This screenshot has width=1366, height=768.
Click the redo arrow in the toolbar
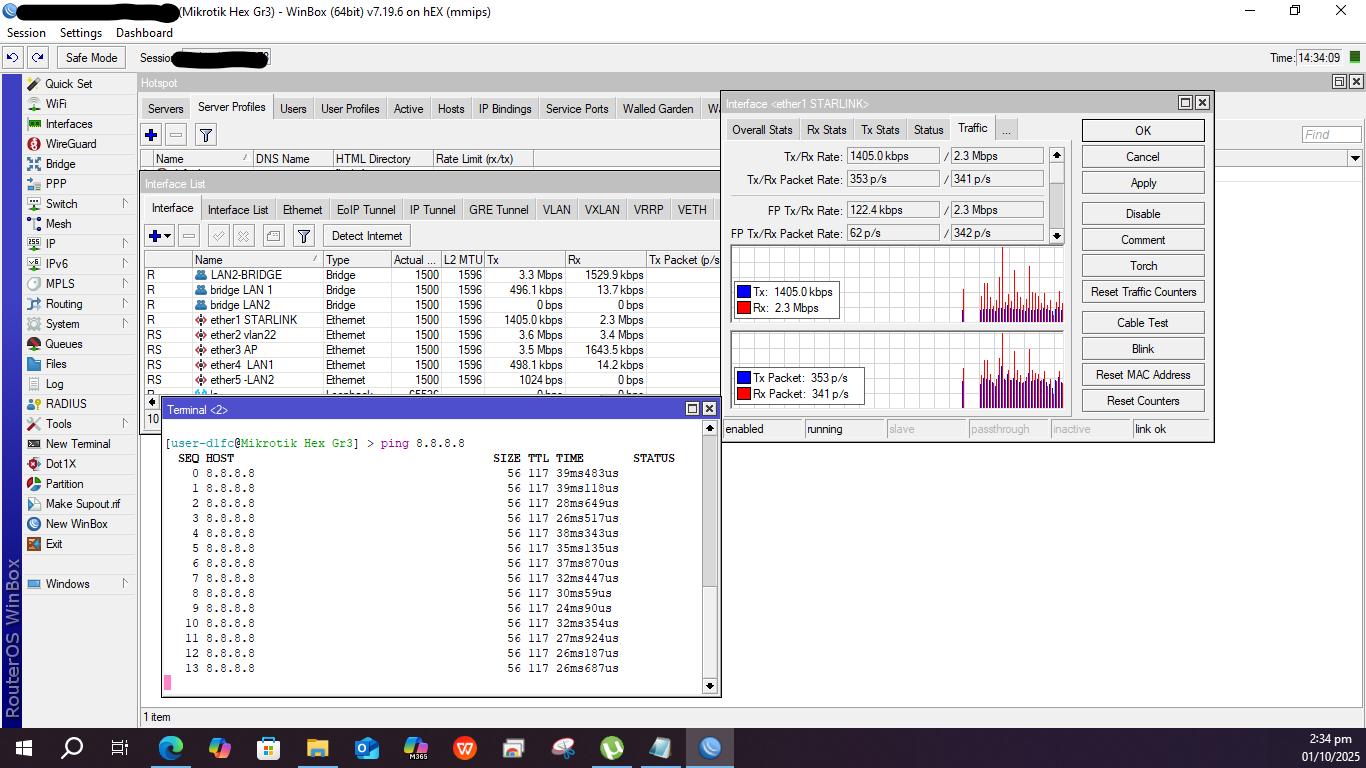click(x=38, y=58)
